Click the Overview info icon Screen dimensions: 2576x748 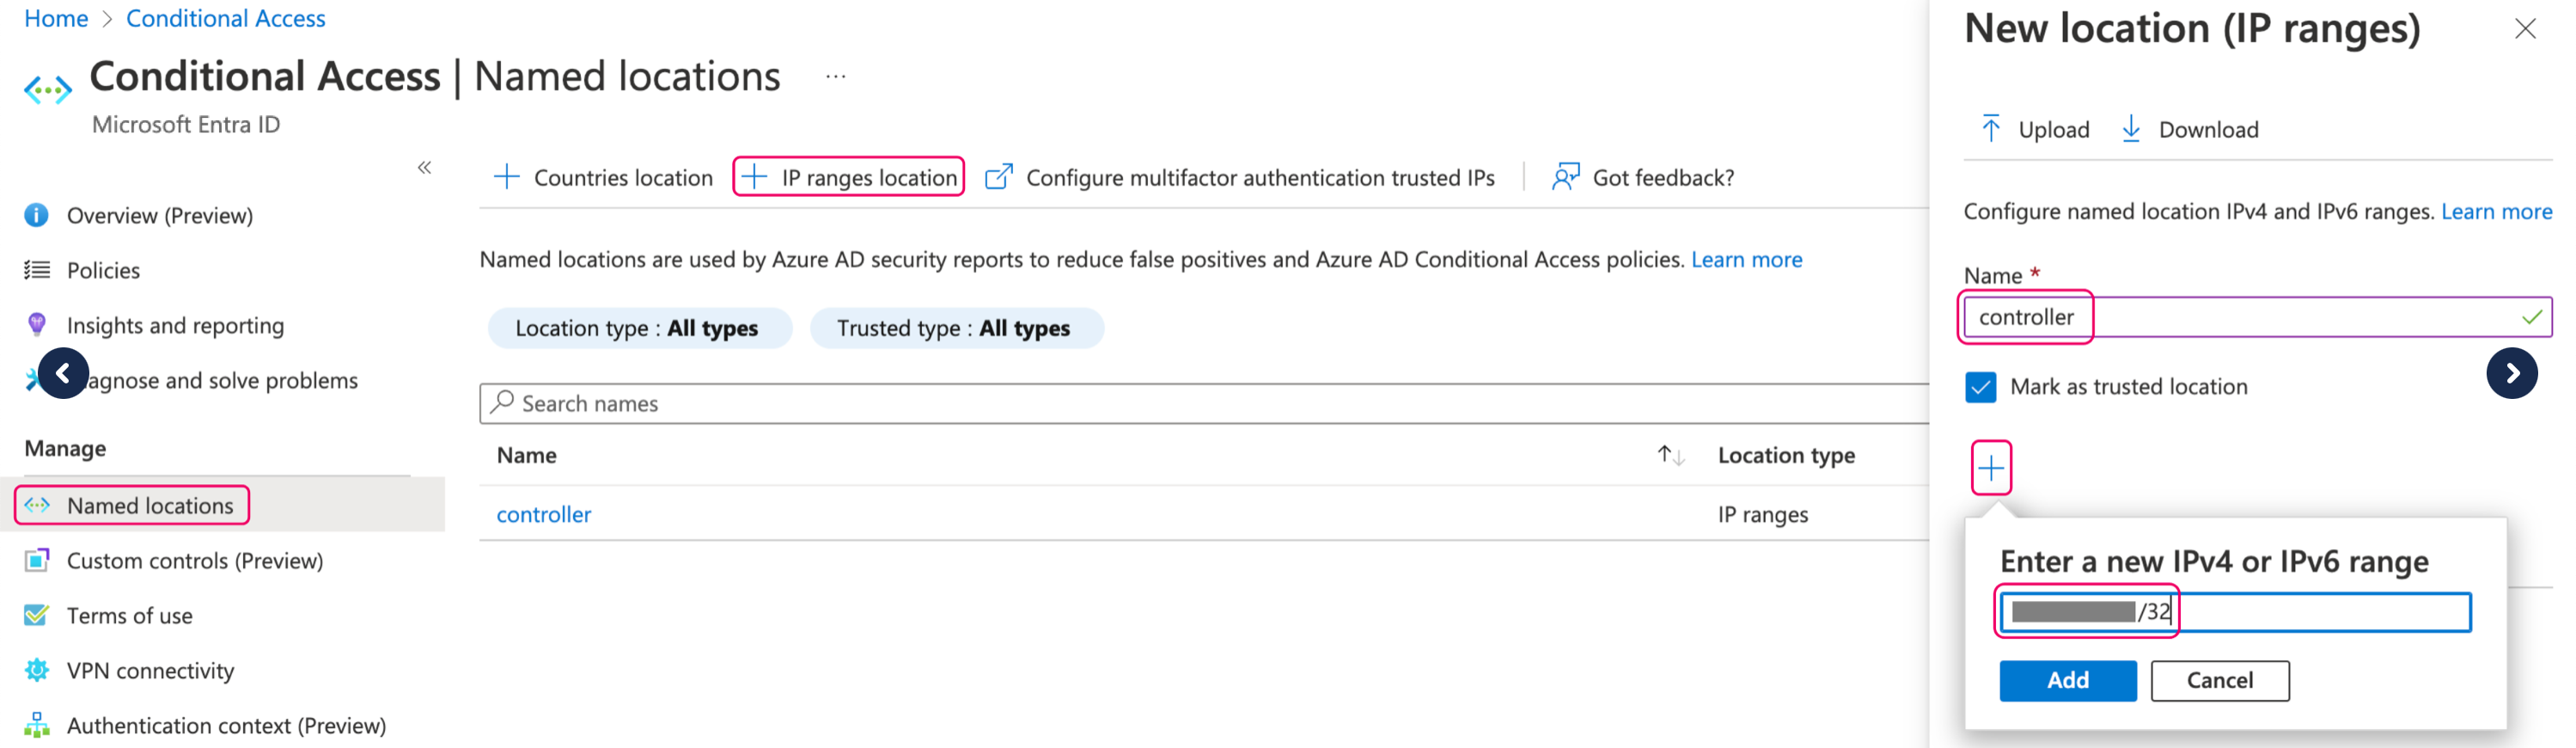click(36, 215)
